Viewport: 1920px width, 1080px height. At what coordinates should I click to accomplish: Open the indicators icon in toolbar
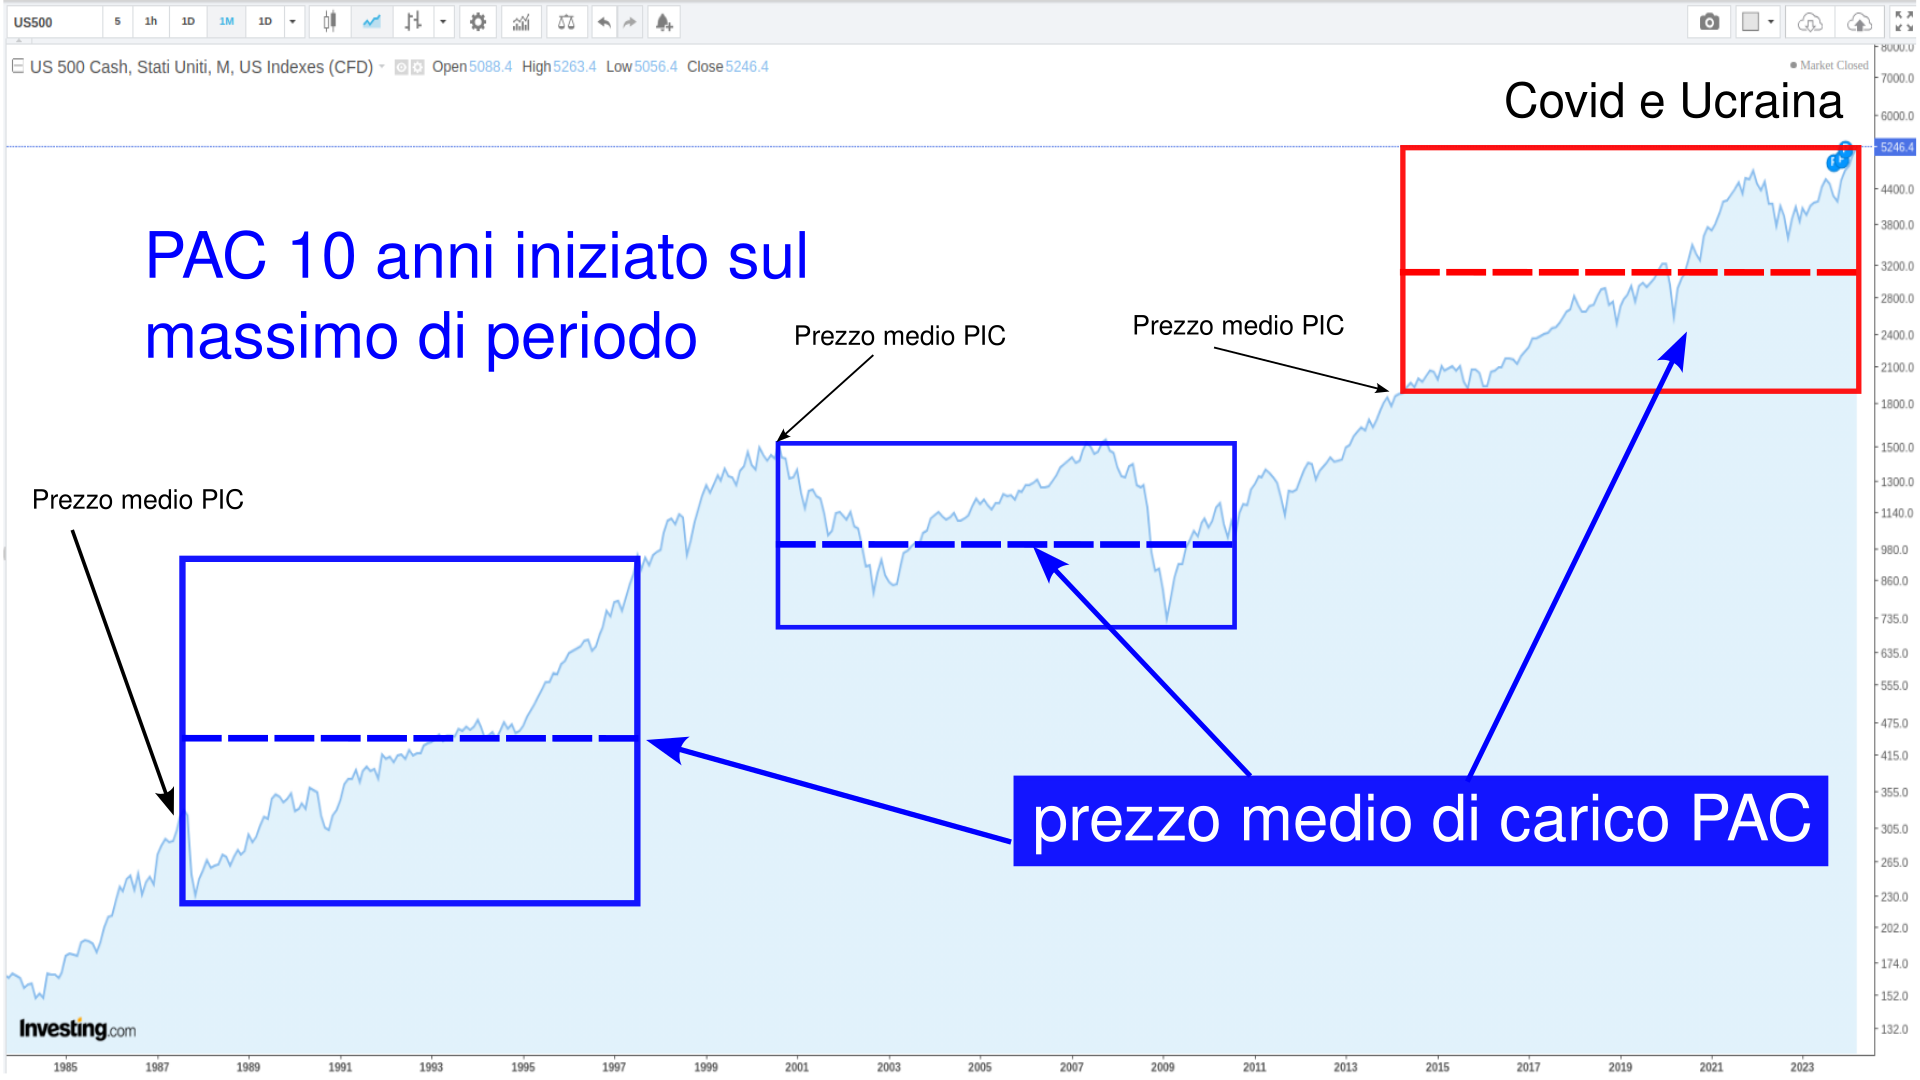click(521, 21)
